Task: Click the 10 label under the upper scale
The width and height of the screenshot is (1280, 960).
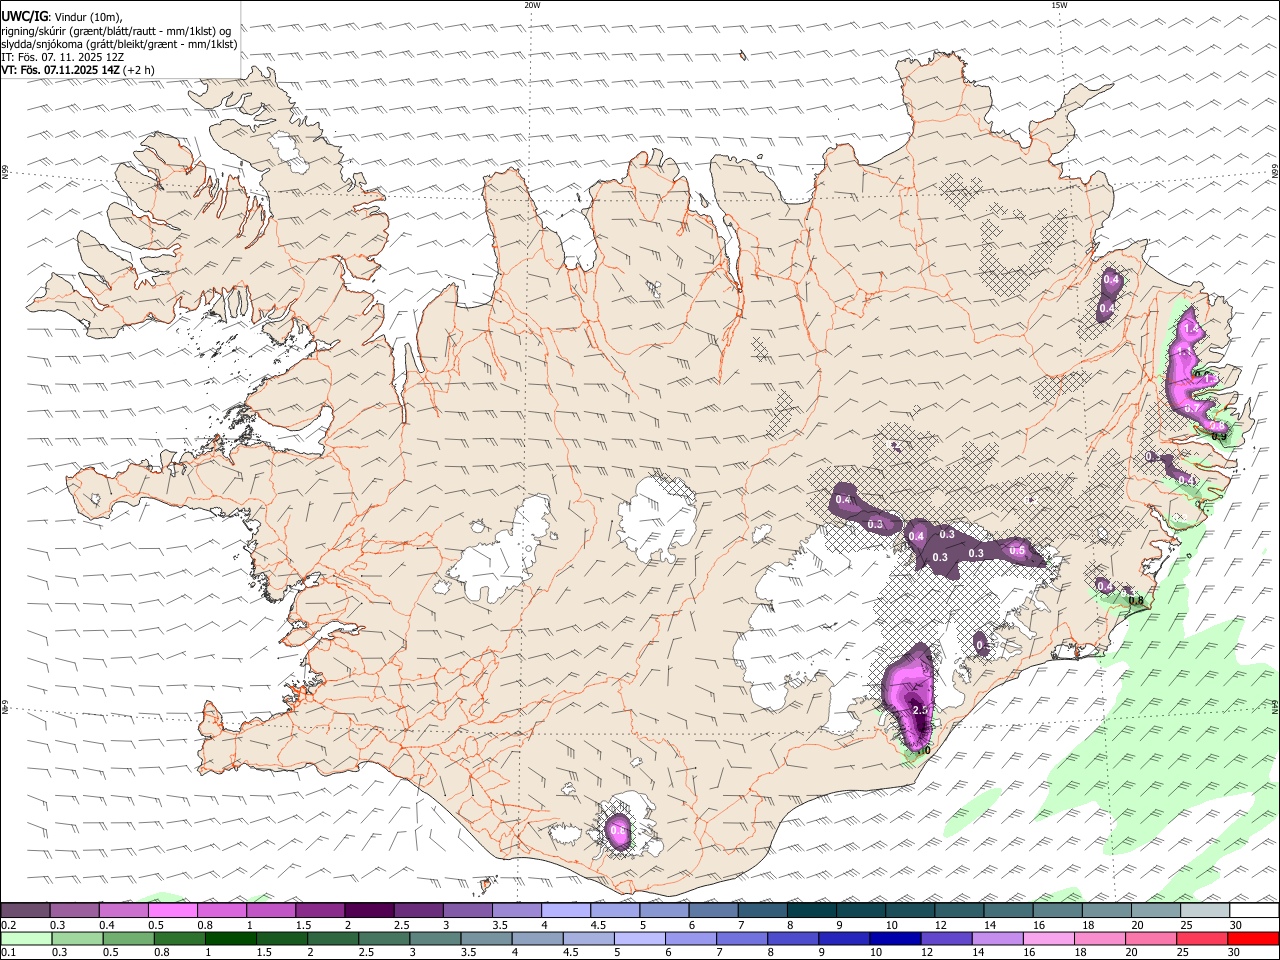Action: pos(891,925)
